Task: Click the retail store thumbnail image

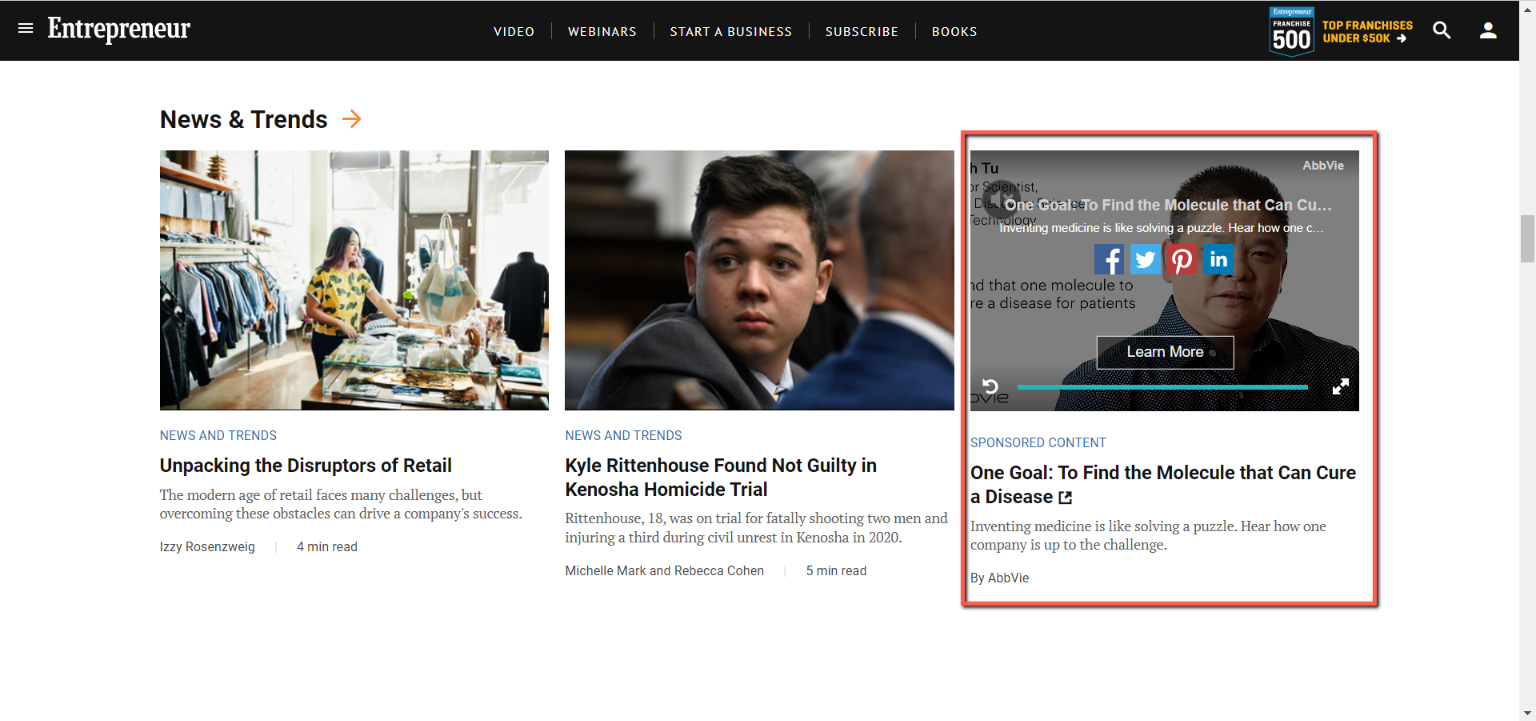Action: 354,280
